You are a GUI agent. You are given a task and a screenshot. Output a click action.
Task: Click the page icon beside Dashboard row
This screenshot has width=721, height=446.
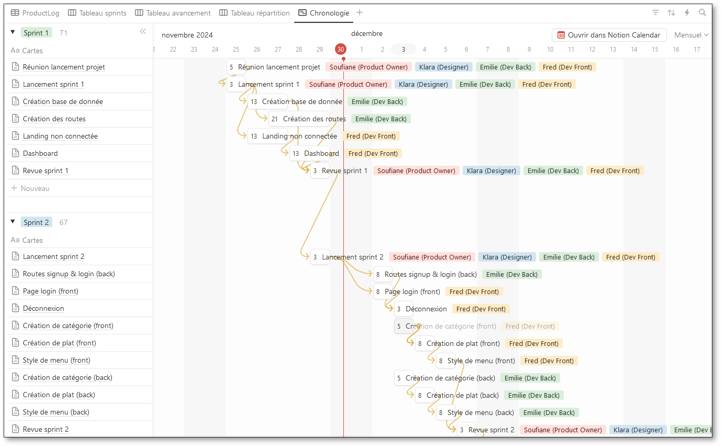(x=15, y=153)
